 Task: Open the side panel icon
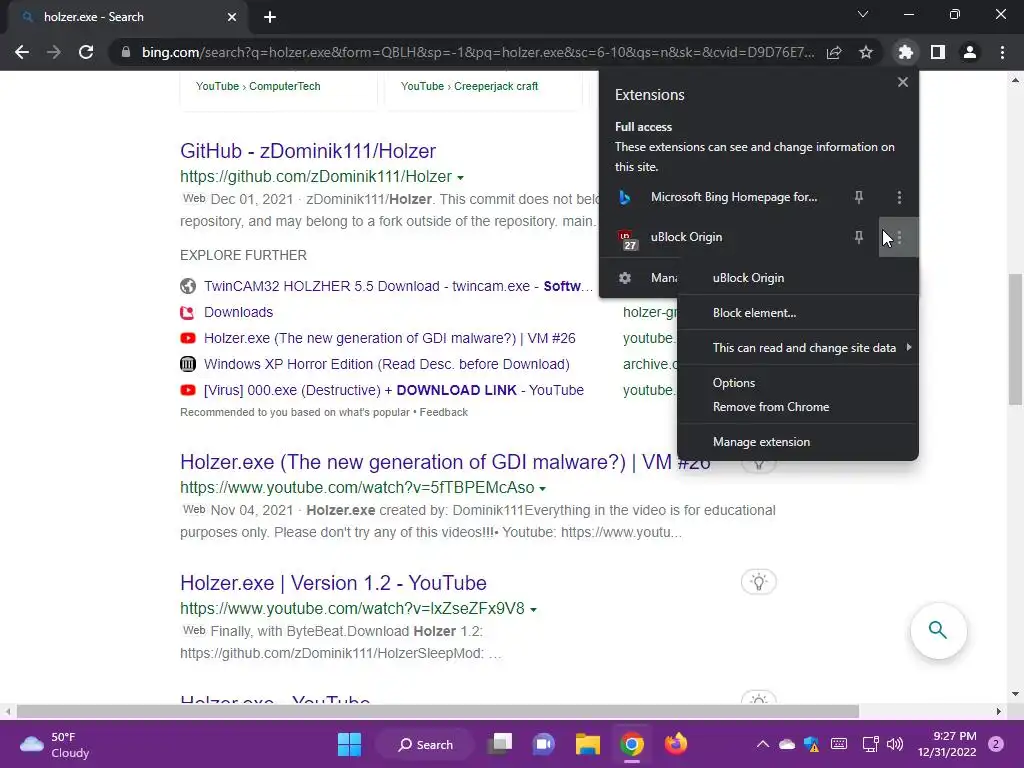tap(938, 52)
